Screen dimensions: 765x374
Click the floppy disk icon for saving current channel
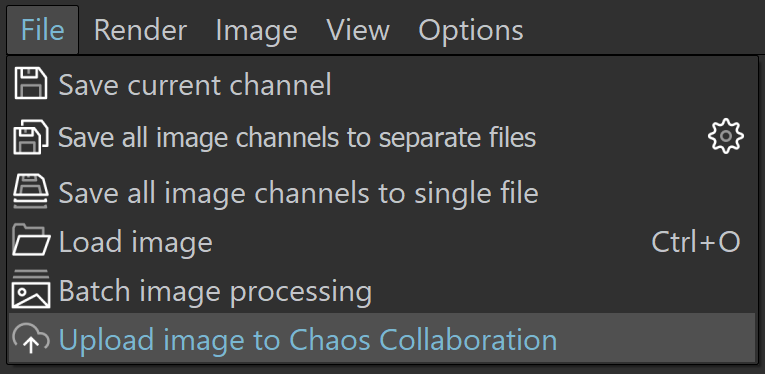click(31, 84)
